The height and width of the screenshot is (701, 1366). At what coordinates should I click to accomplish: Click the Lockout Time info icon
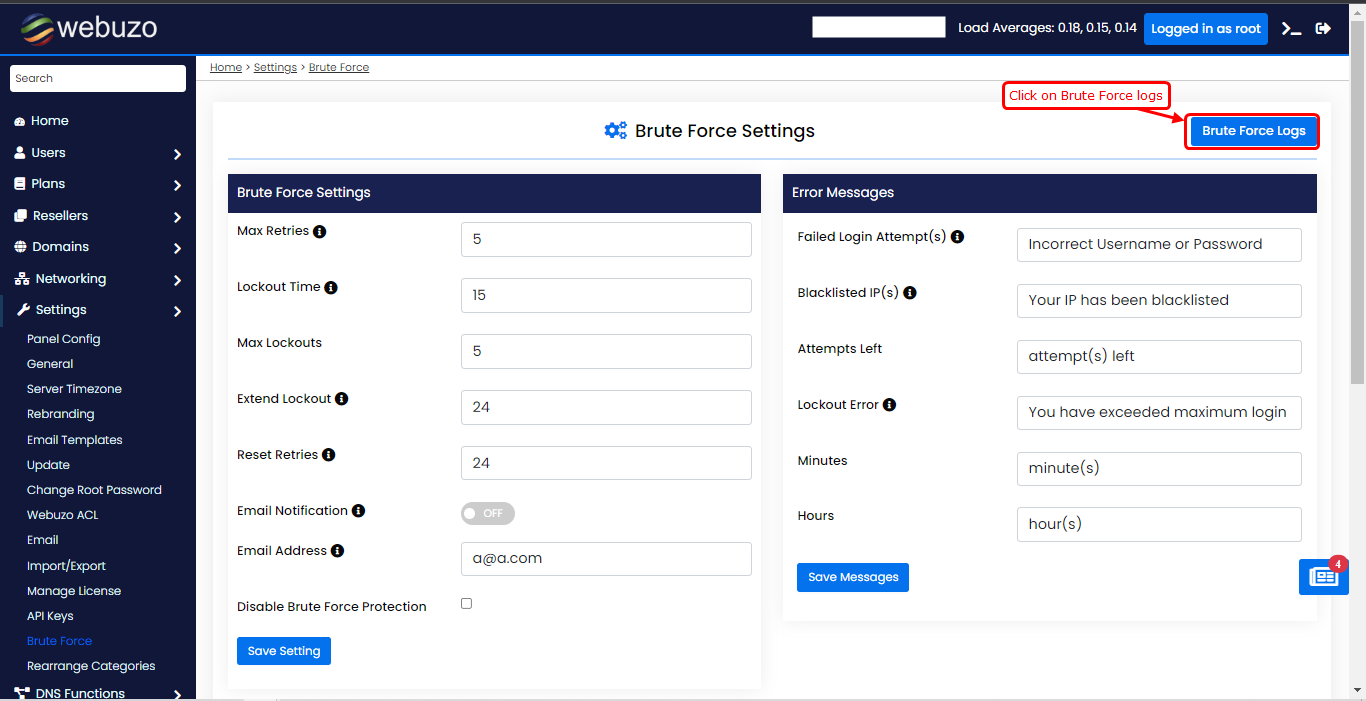point(331,287)
